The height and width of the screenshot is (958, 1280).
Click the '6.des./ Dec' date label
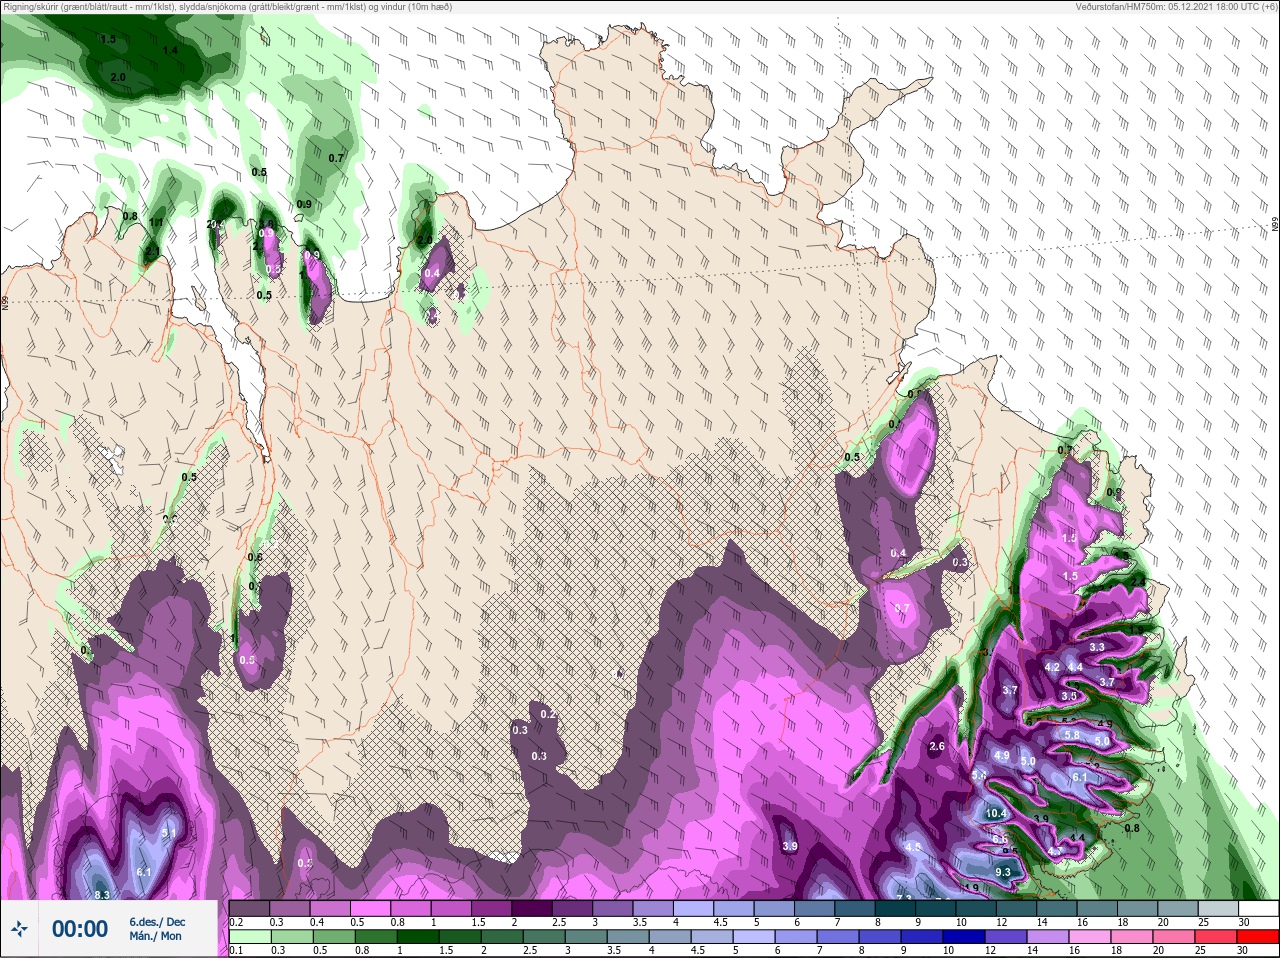(157, 922)
